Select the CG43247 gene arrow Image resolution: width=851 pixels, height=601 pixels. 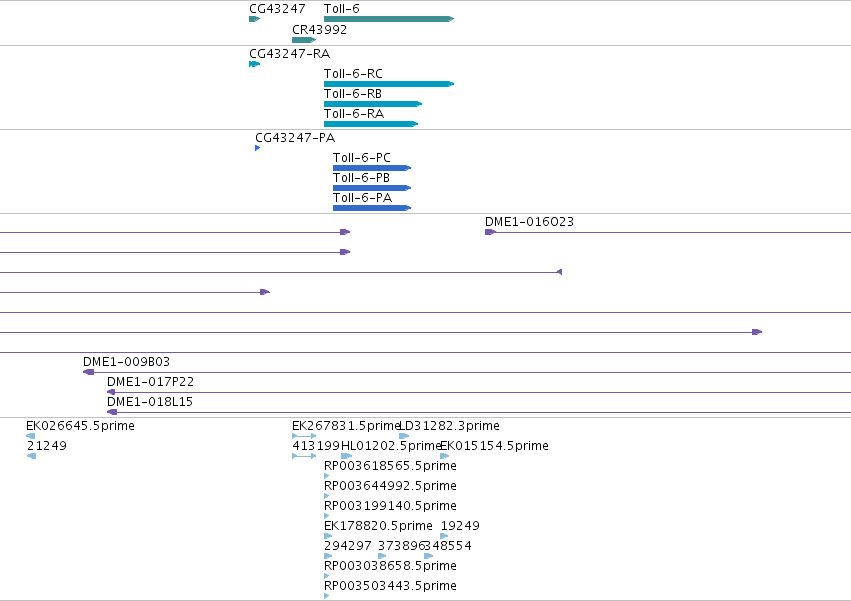(x=255, y=19)
